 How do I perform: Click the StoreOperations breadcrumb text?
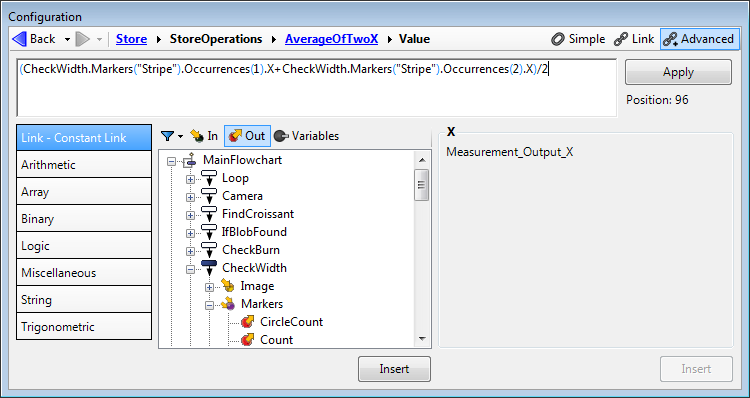click(x=216, y=39)
